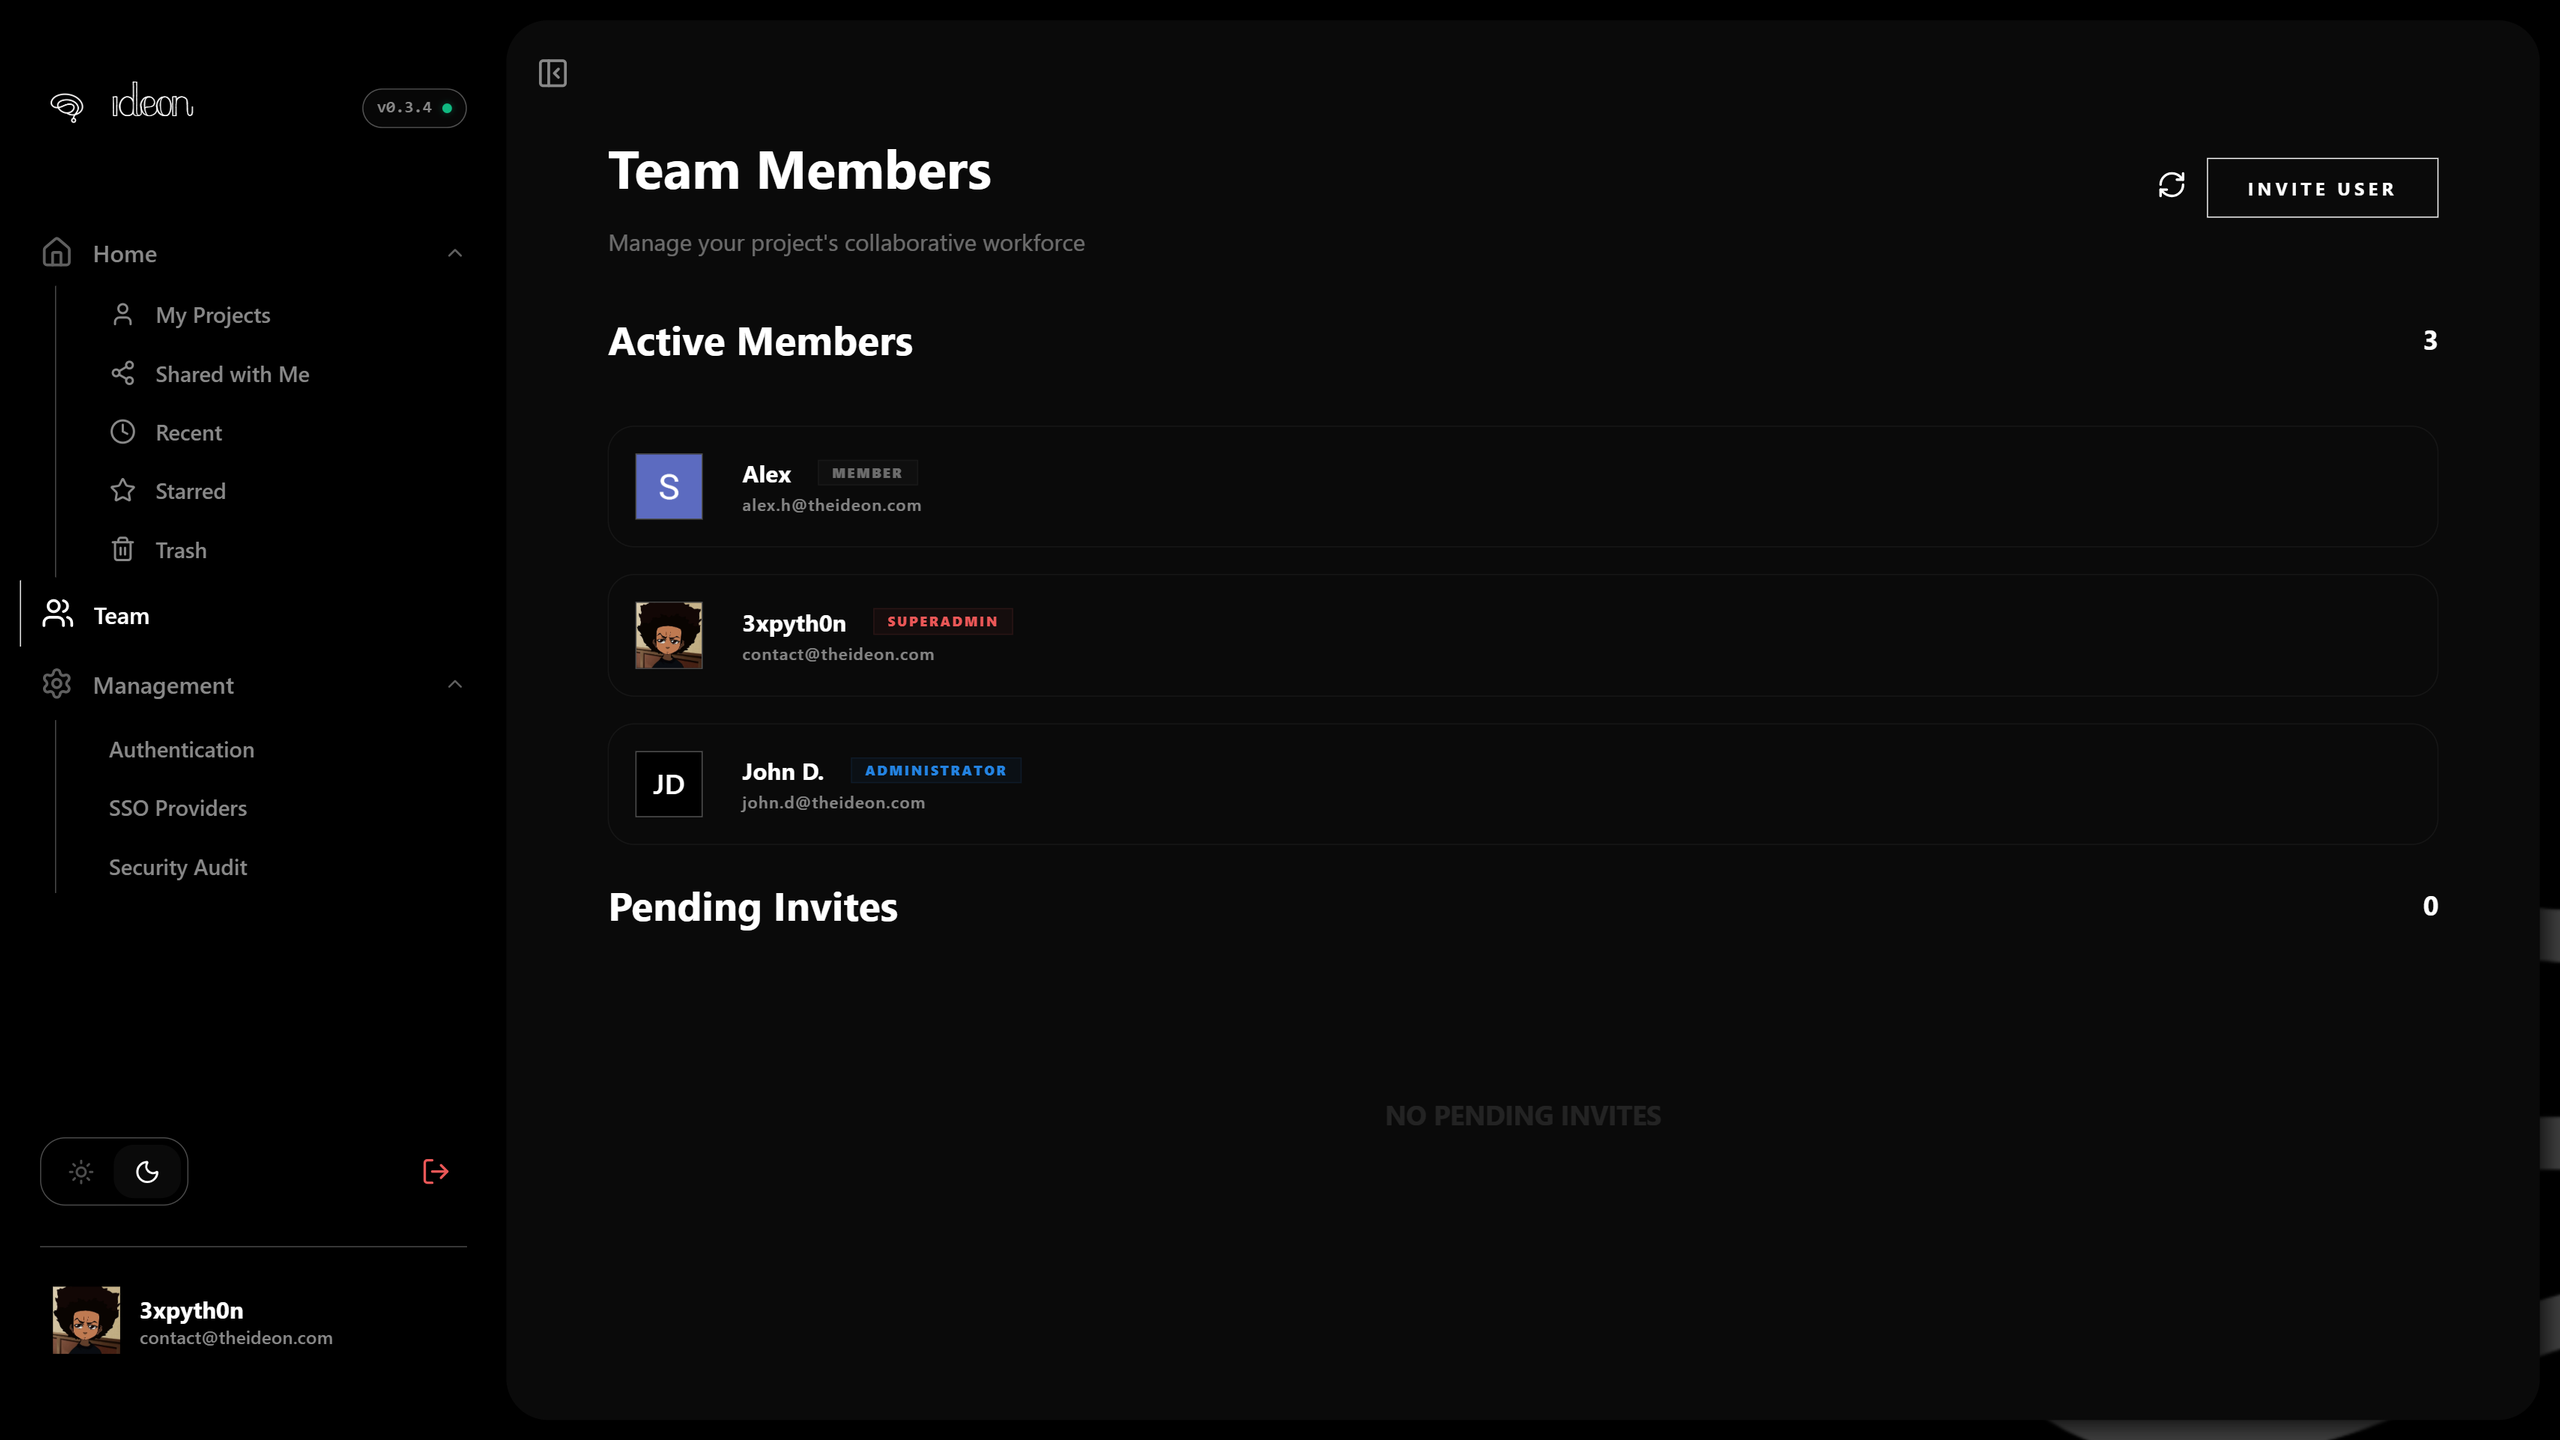This screenshot has width=2560, height=1440.
Task: Open the Trash folder
Action: coord(180,550)
